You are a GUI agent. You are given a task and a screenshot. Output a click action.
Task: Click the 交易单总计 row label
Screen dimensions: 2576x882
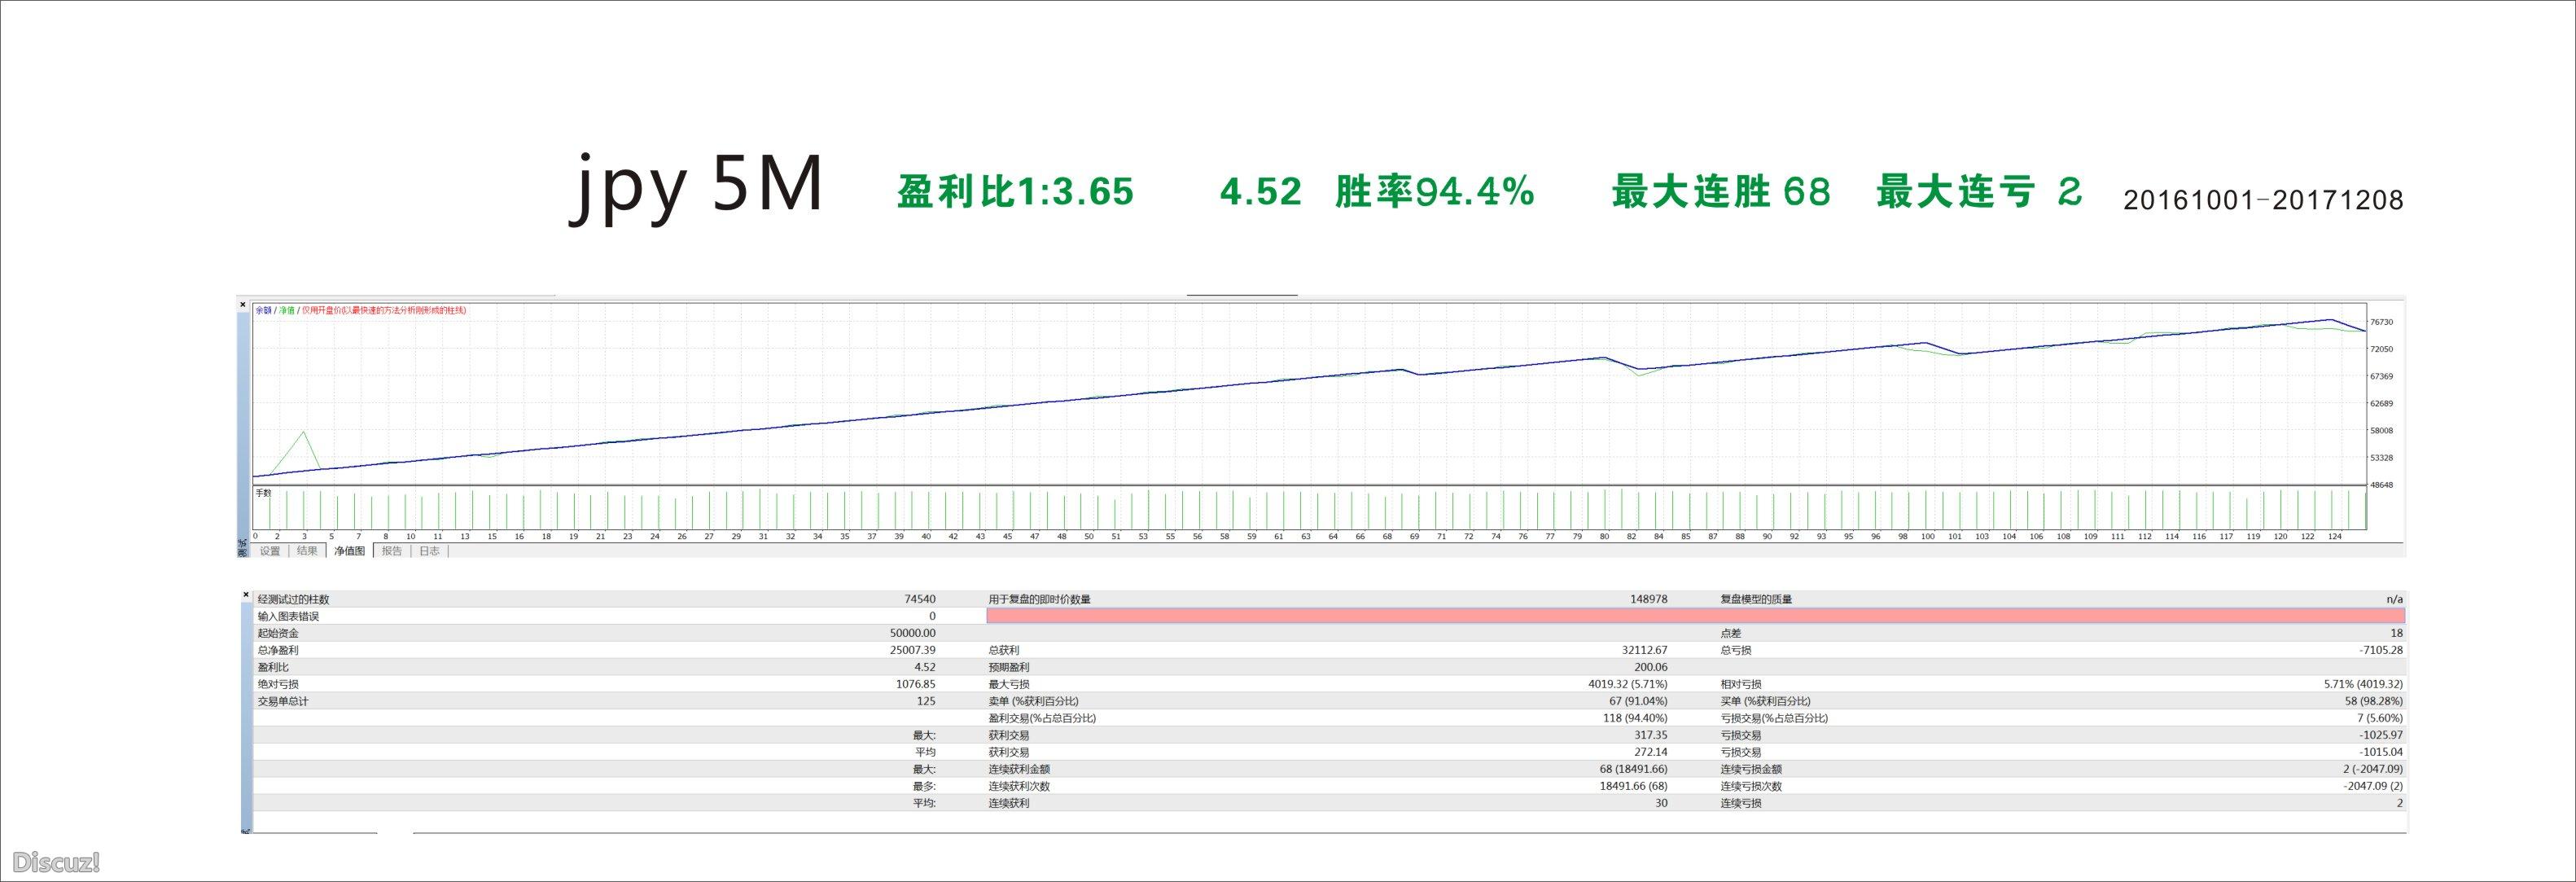283,701
